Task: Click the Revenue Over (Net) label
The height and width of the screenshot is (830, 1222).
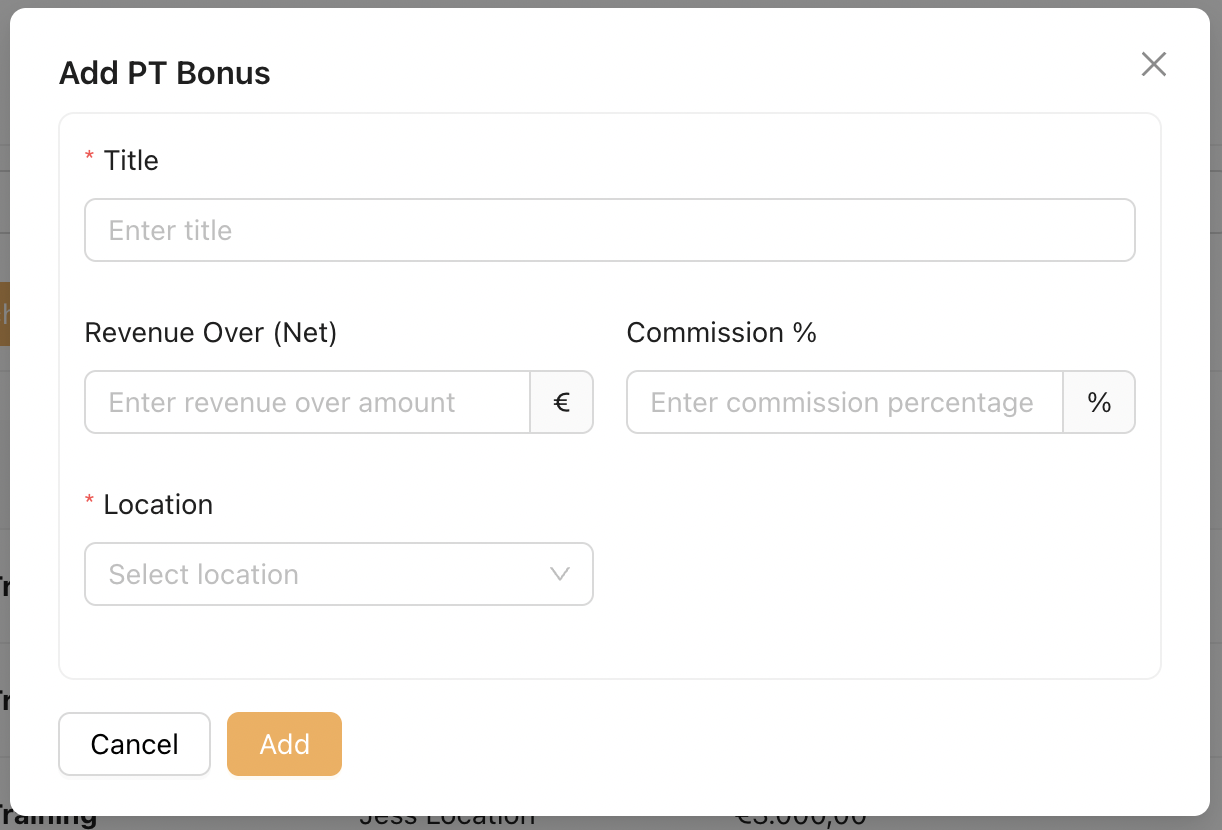Action: 211,333
